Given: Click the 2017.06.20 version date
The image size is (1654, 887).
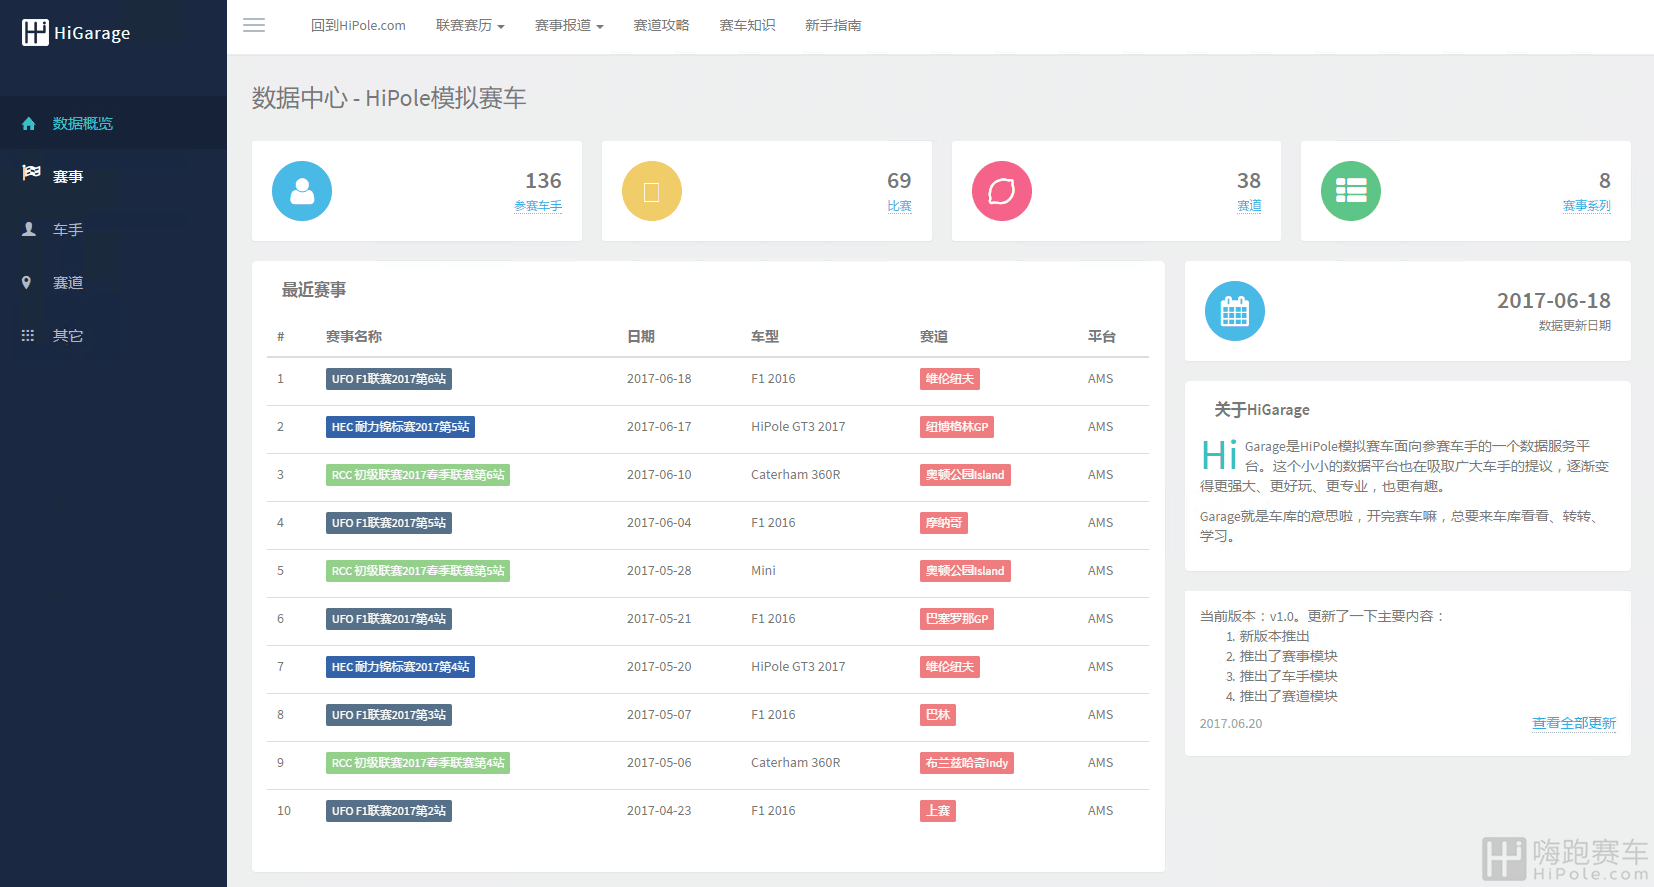Looking at the screenshot, I should tap(1231, 724).
